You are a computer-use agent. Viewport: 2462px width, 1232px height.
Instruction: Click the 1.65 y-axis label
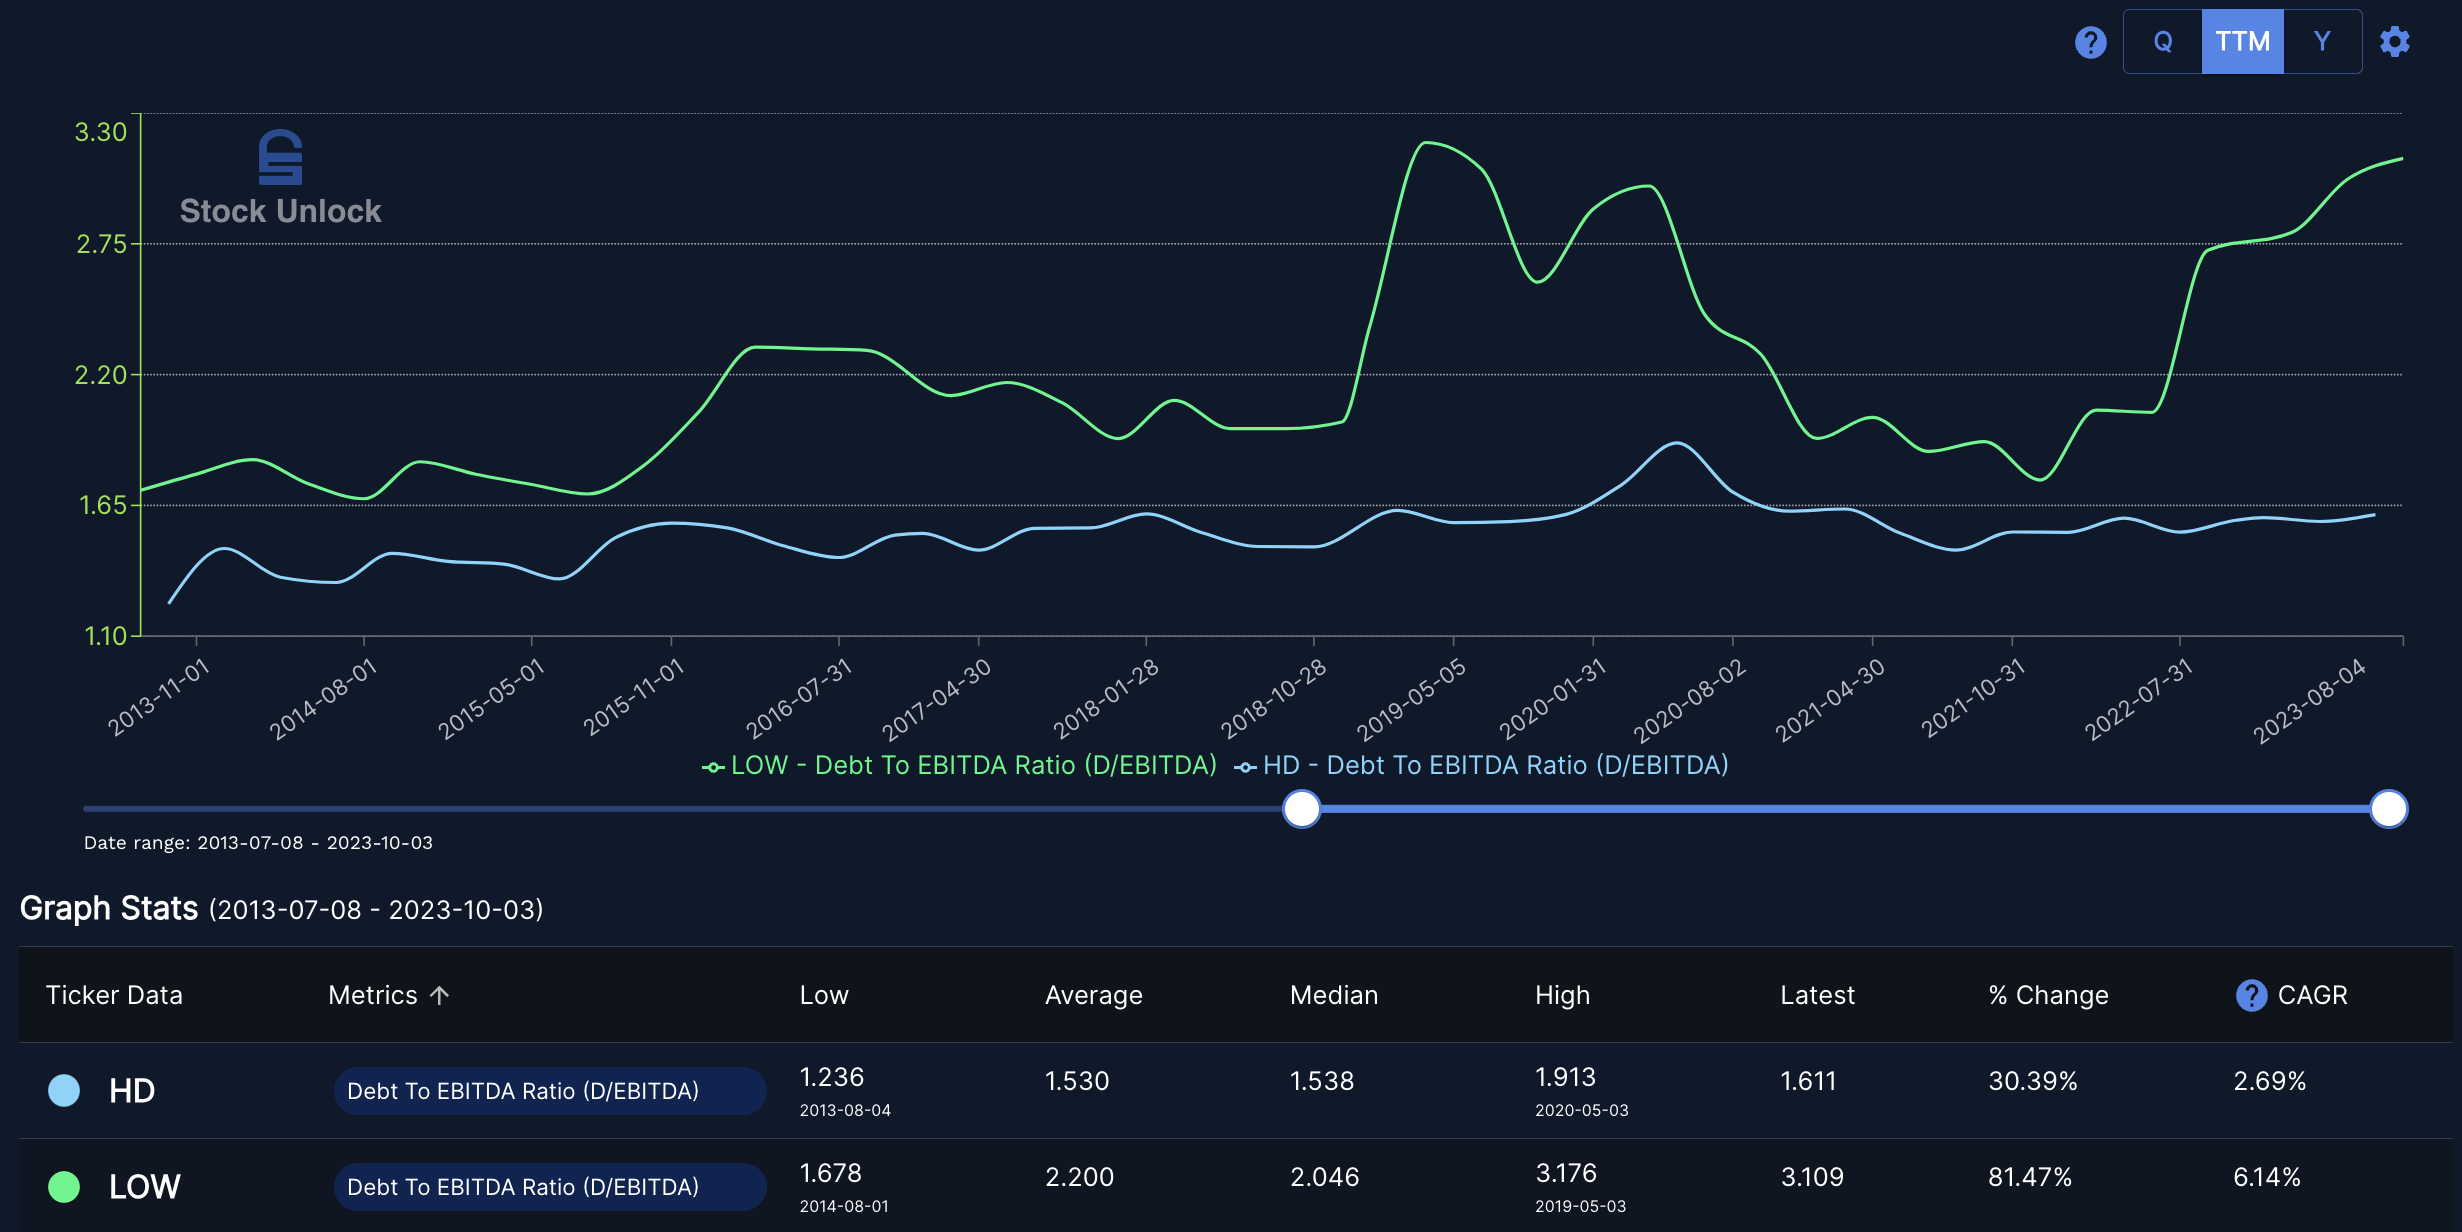103,505
